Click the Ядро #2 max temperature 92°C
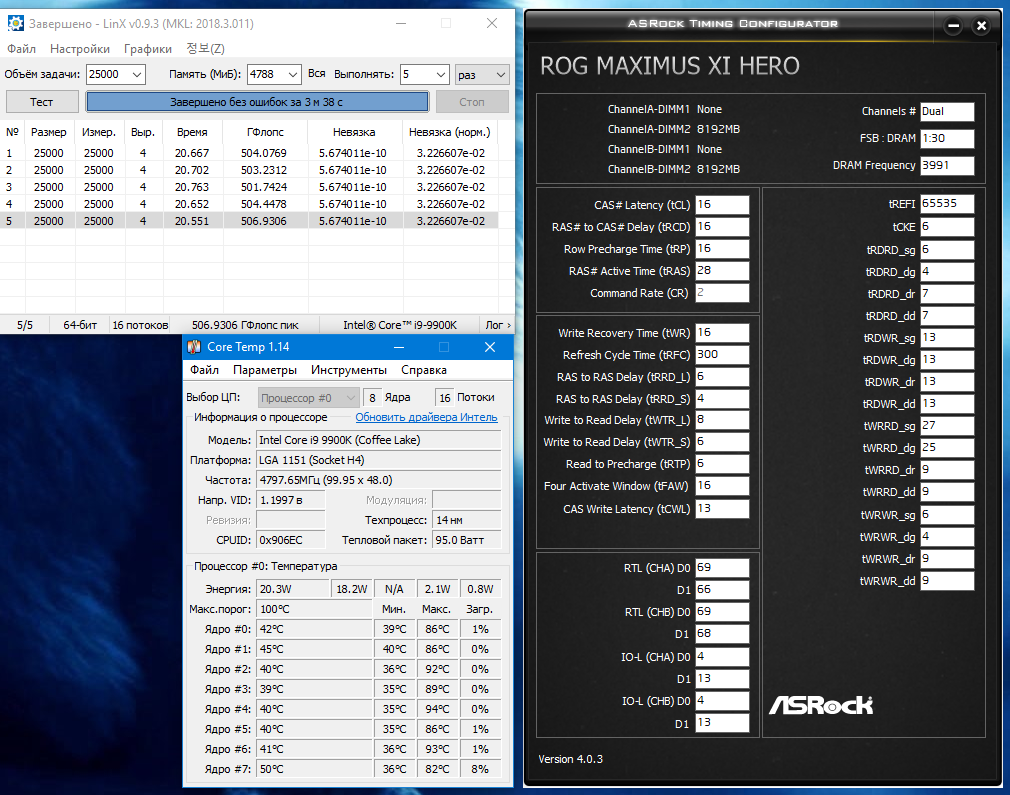This screenshot has height=795, width=1010. pyautogui.click(x=437, y=669)
